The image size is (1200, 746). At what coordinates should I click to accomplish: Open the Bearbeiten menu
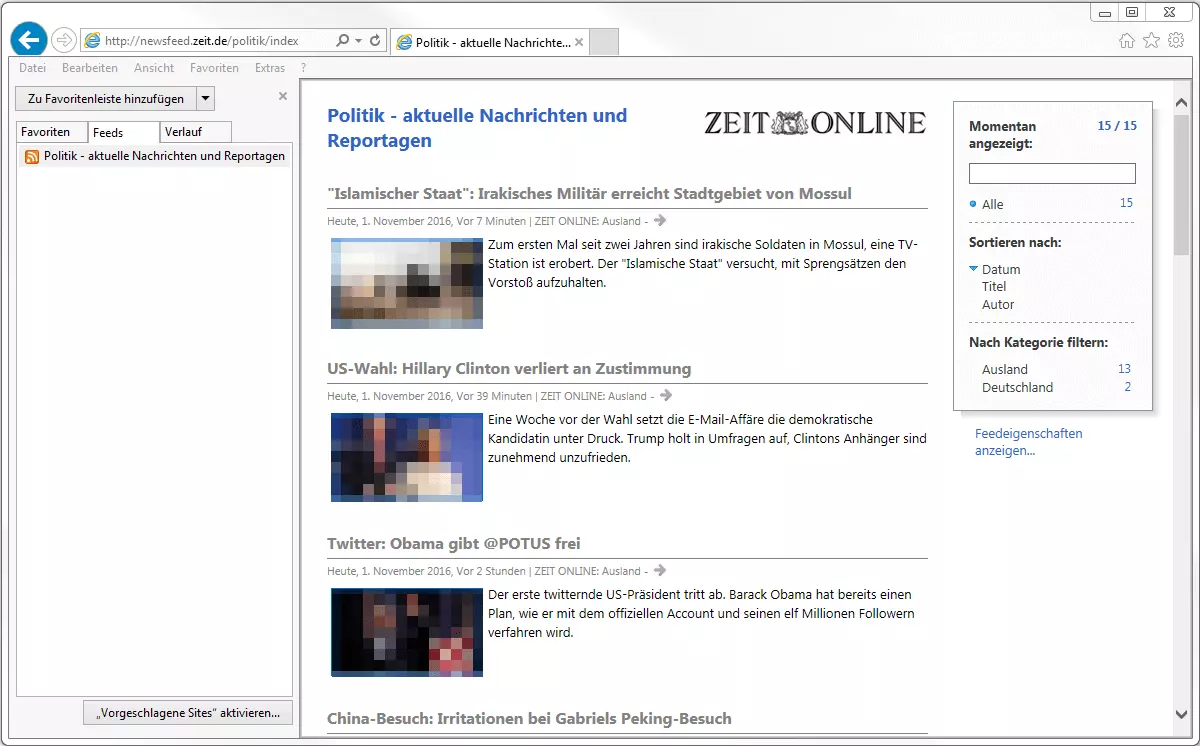point(90,68)
